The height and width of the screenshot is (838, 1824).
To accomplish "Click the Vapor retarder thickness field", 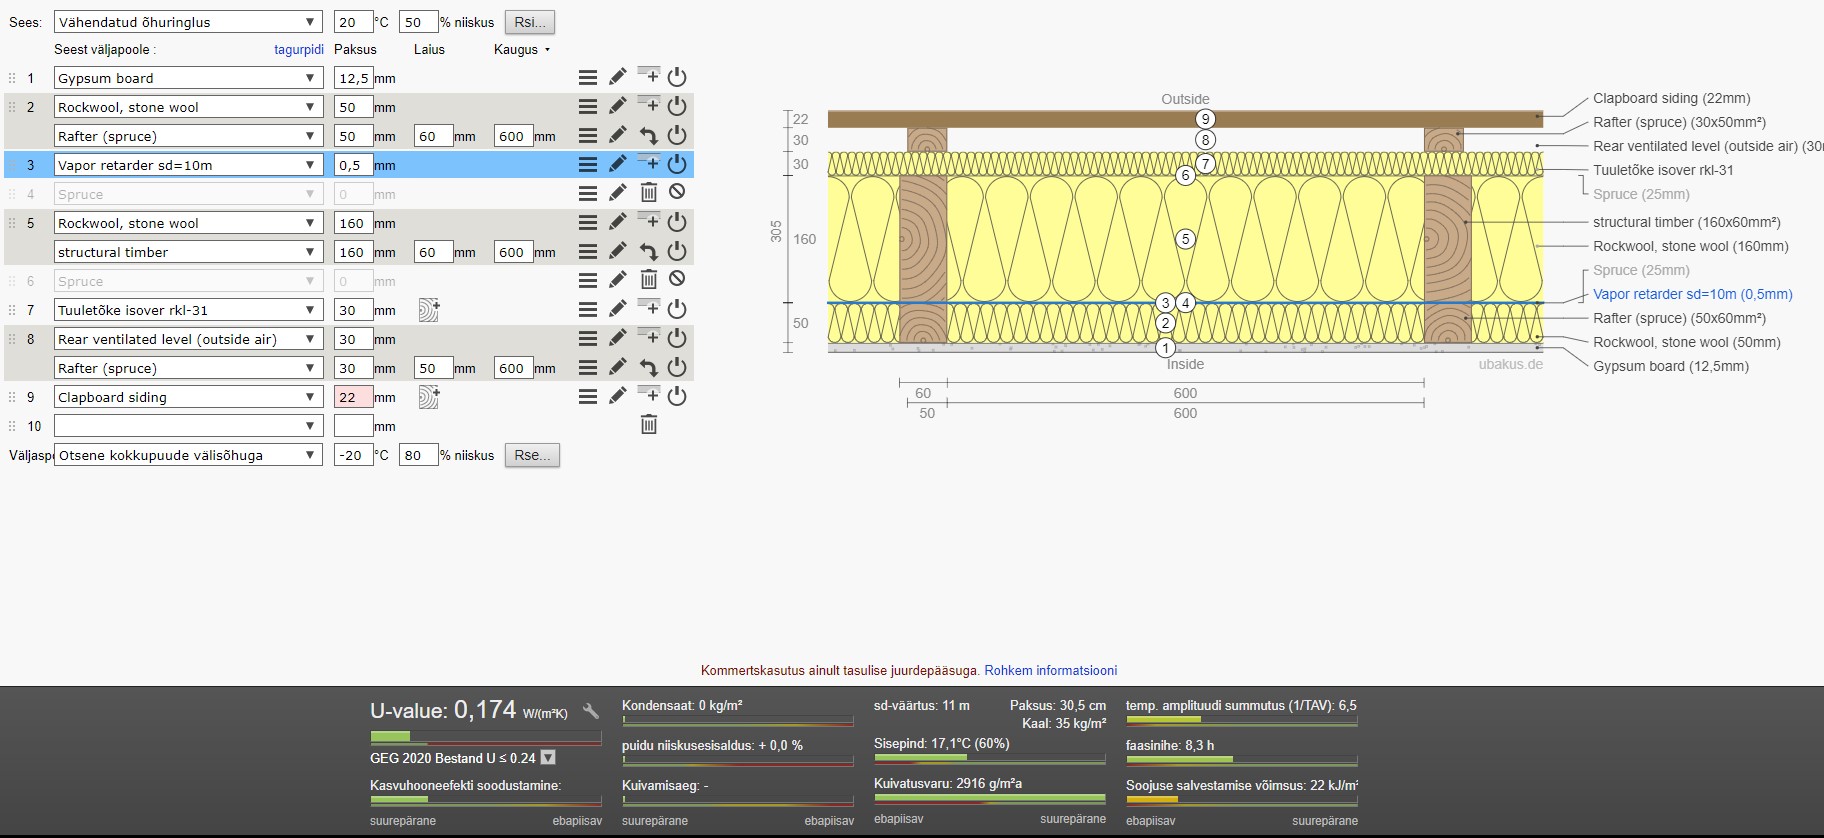I will (353, 165).
